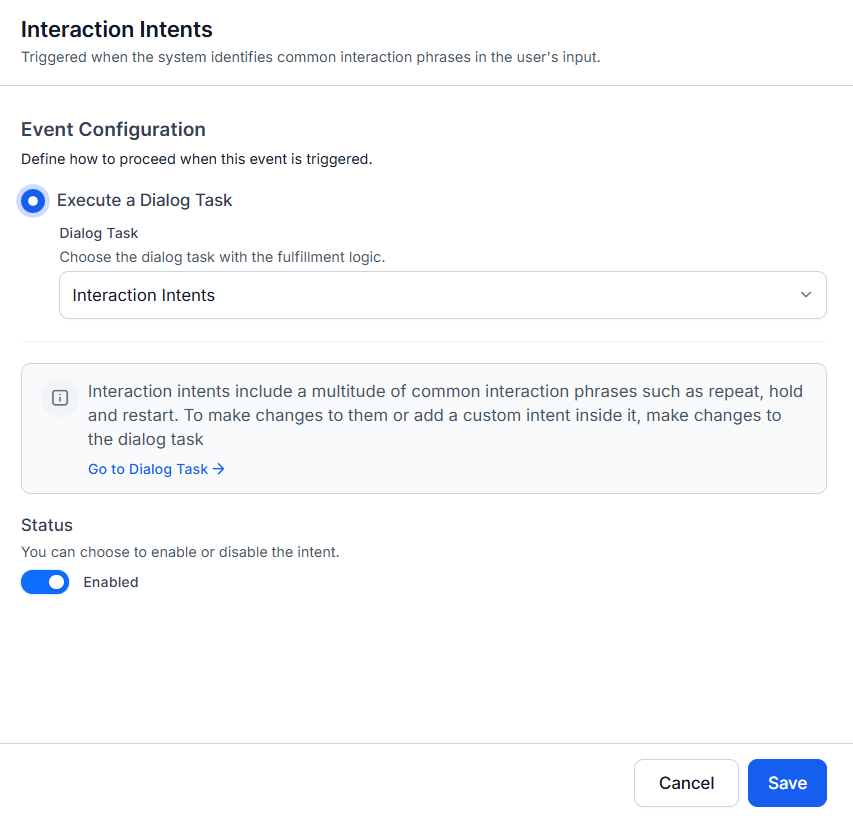Click the 'Choose the dialog task' helper text
The image size is (853, 820).
pyautogui.click(x=222, y=257)
